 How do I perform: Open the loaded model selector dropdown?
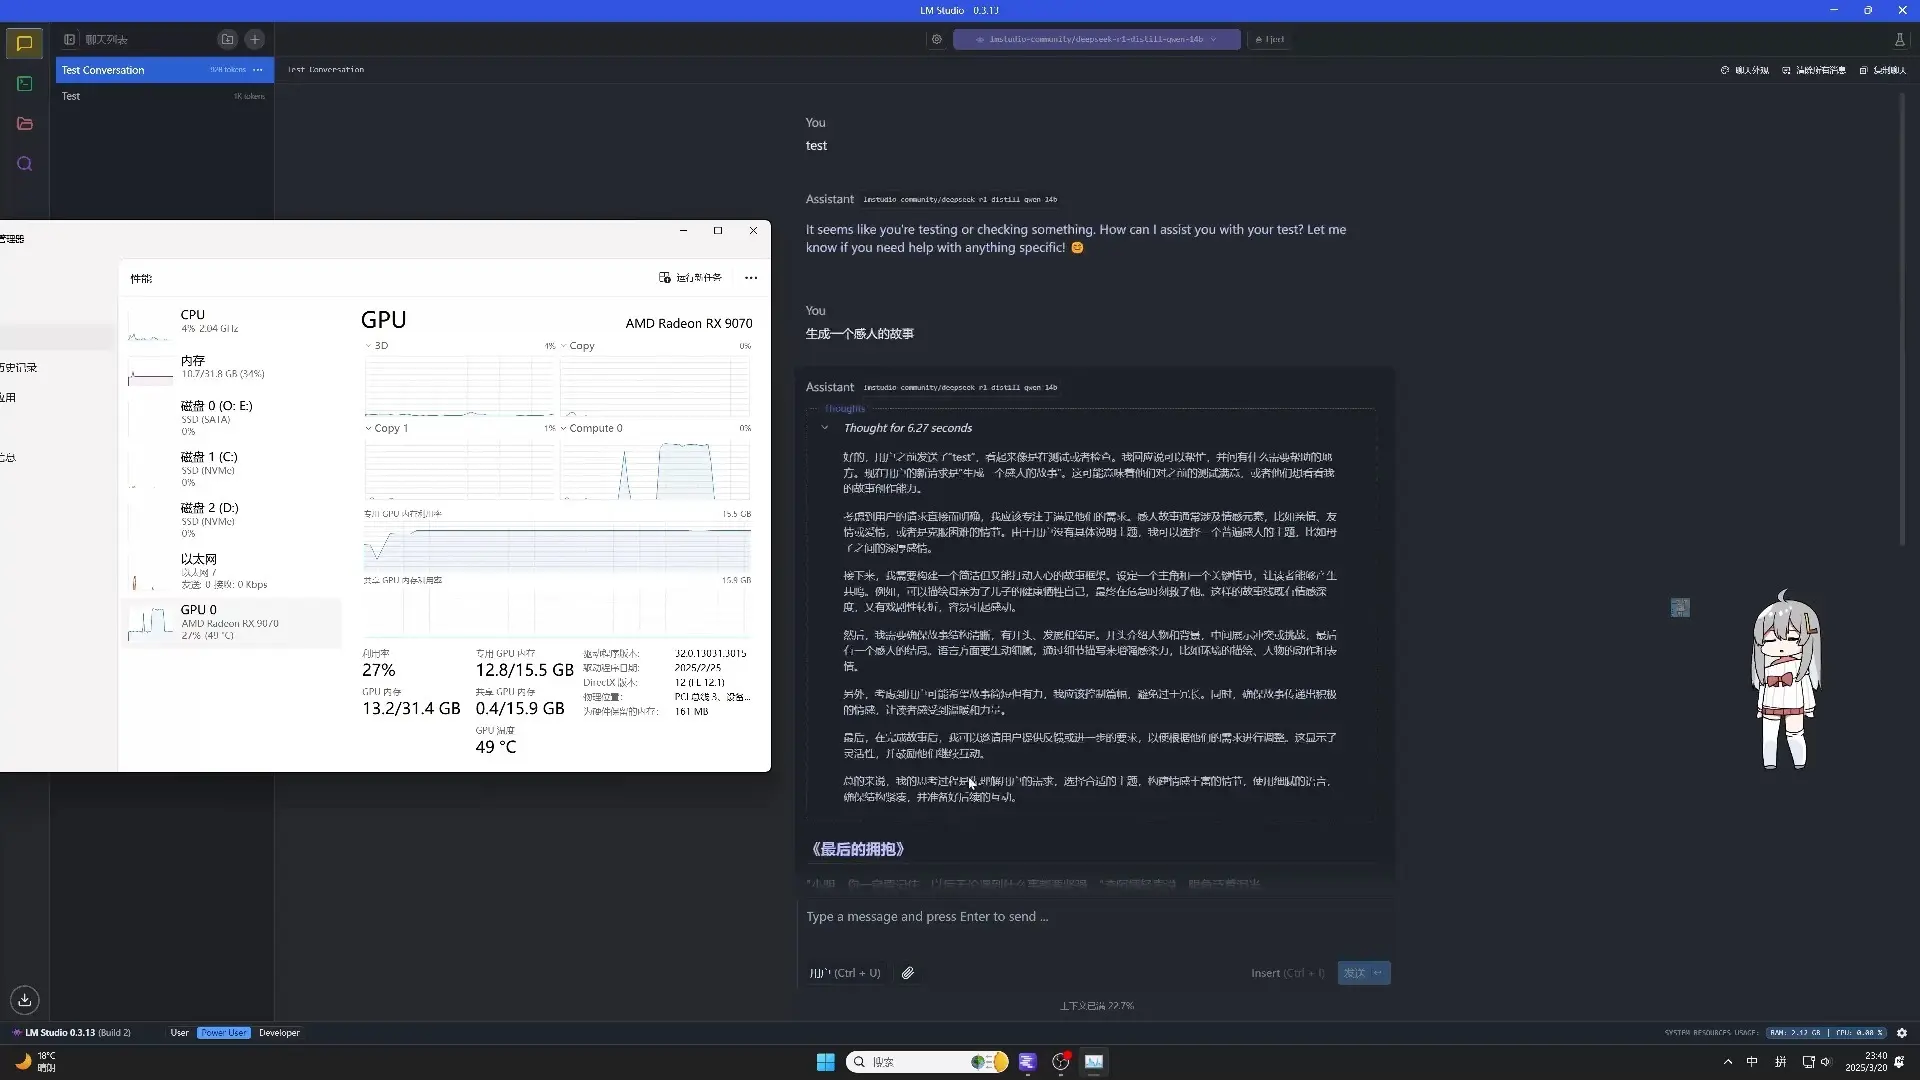tap(1097, 39)
